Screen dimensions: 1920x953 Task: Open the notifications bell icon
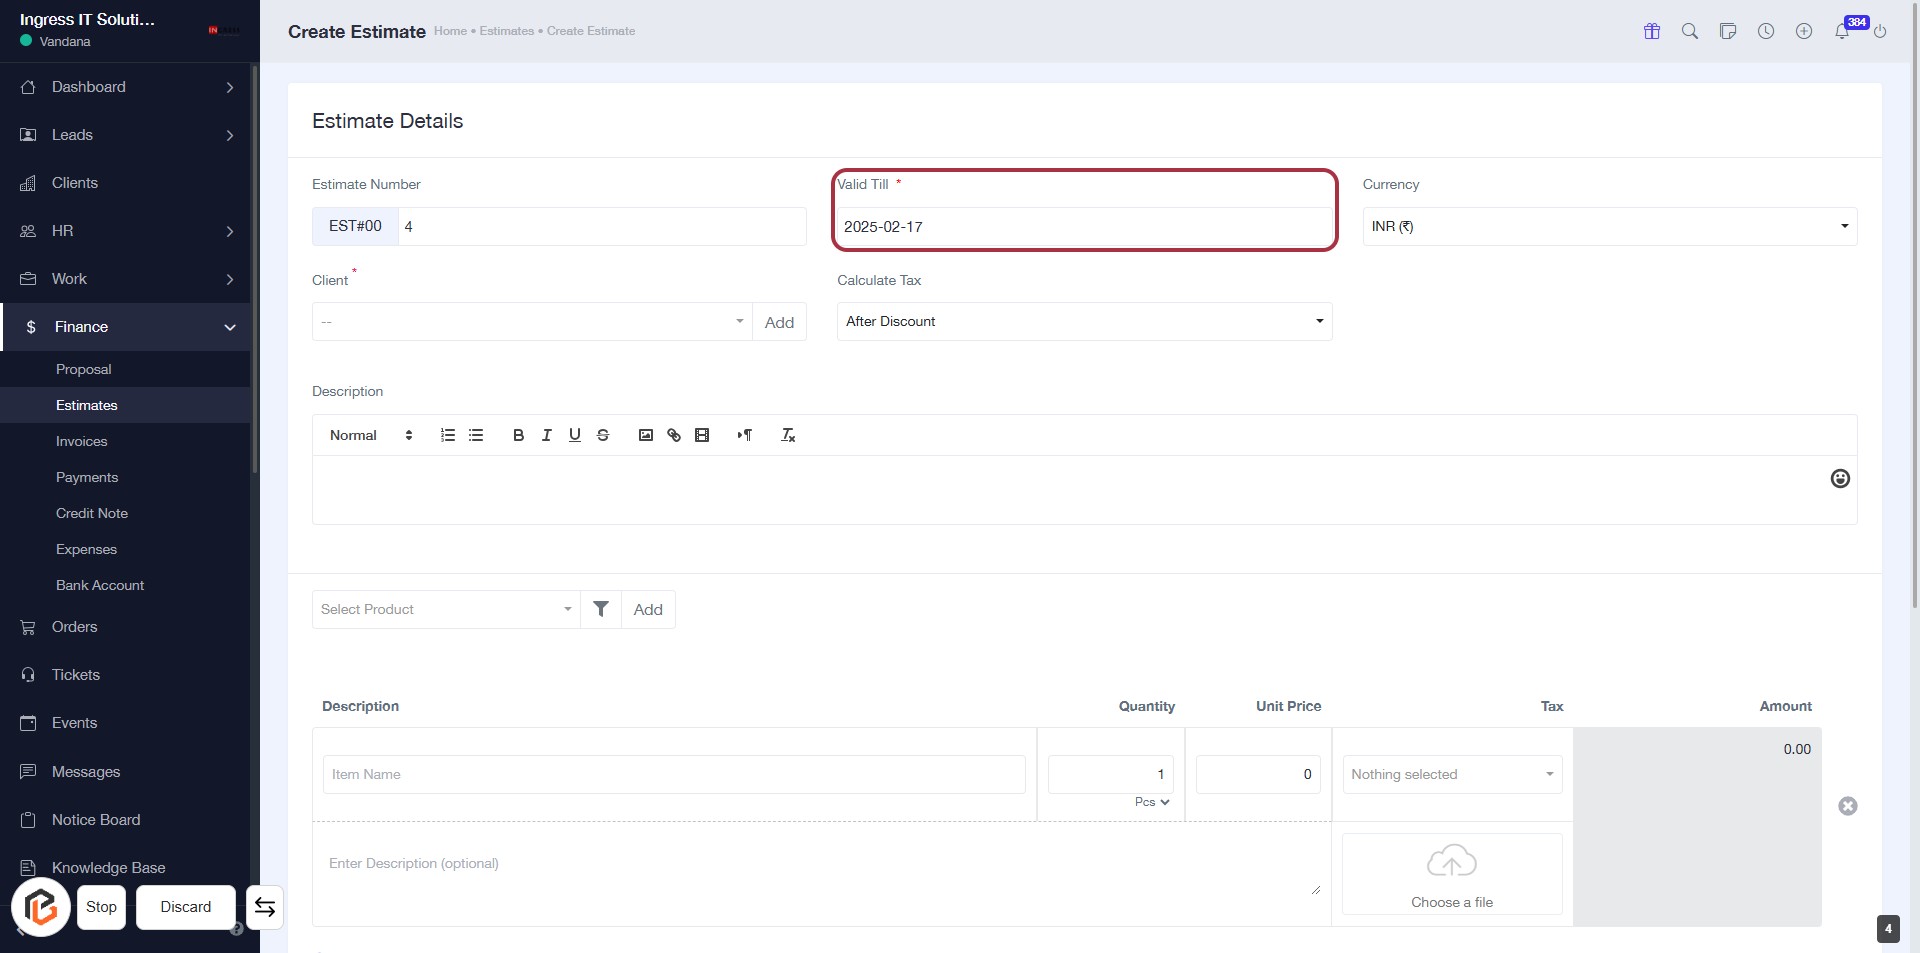[1842, 31]
